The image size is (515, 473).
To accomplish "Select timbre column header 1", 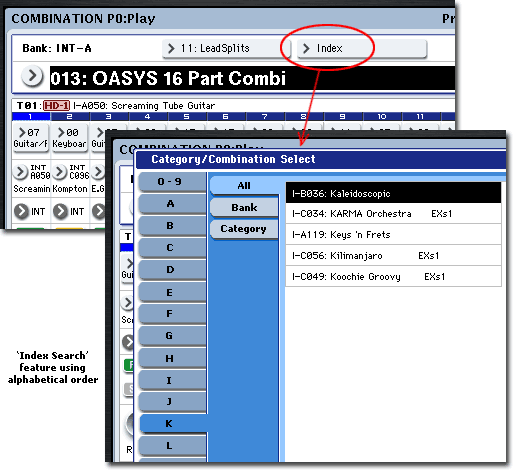I will click(31, 116).
